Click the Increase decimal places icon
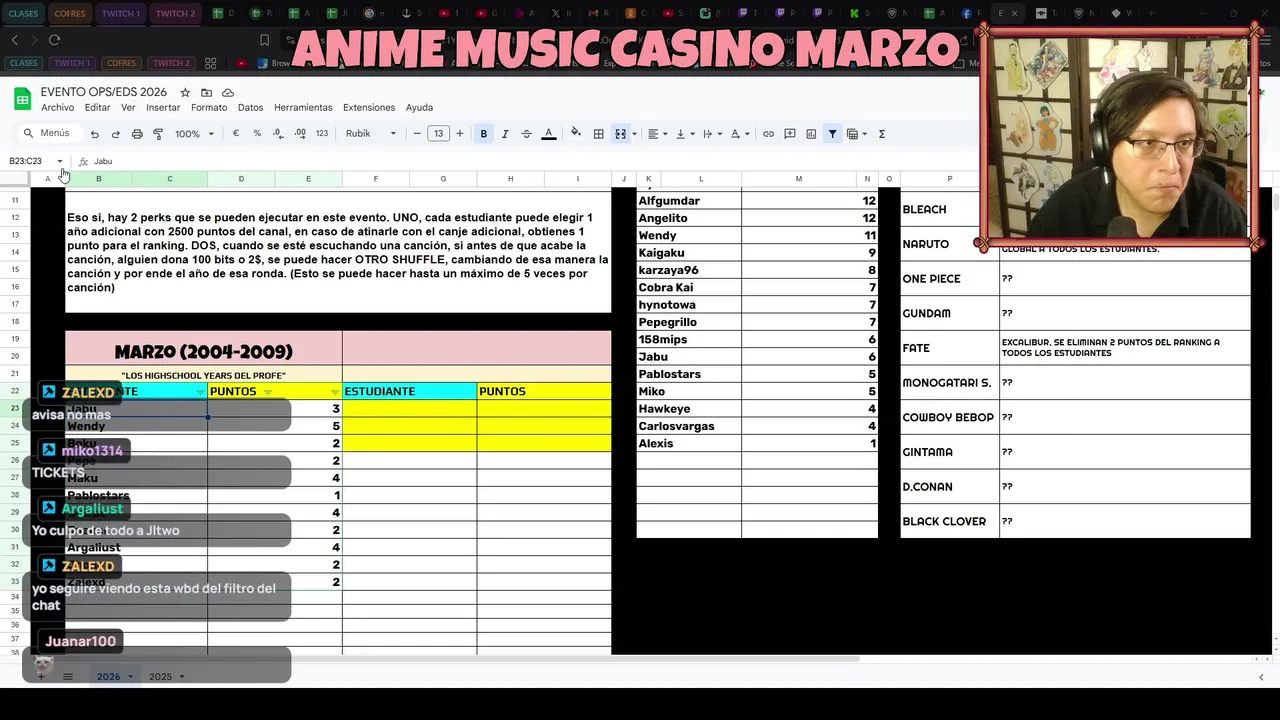Image resolution: width=1280 pixels, height=720 pixels. 300,134
